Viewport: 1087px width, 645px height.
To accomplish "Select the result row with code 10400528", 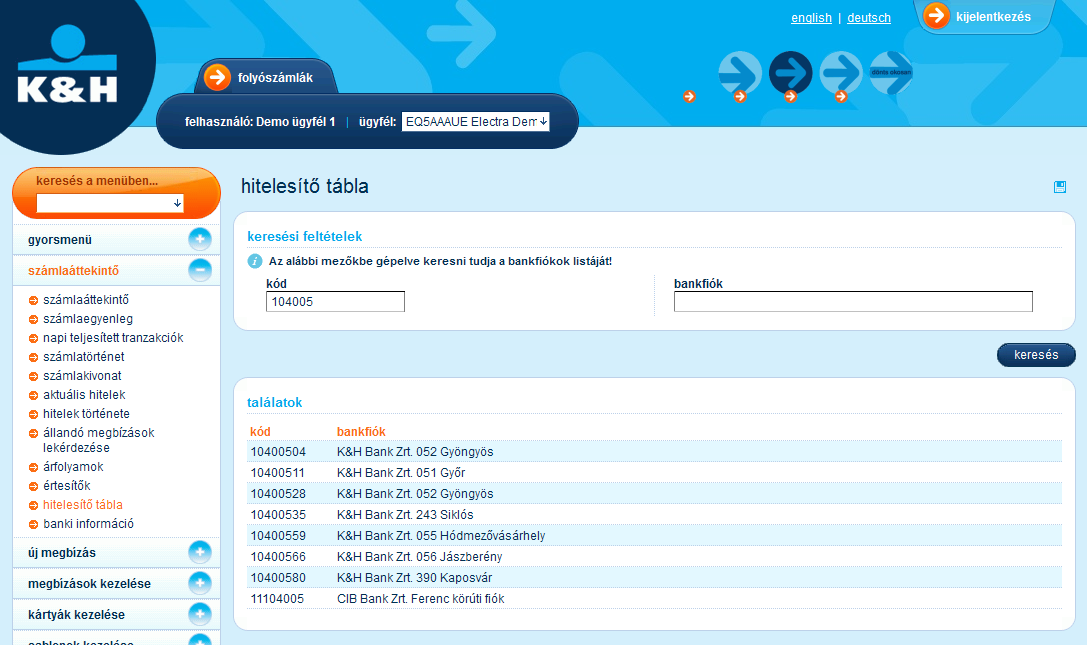I will pyautogui.click(x=654, y=494).
